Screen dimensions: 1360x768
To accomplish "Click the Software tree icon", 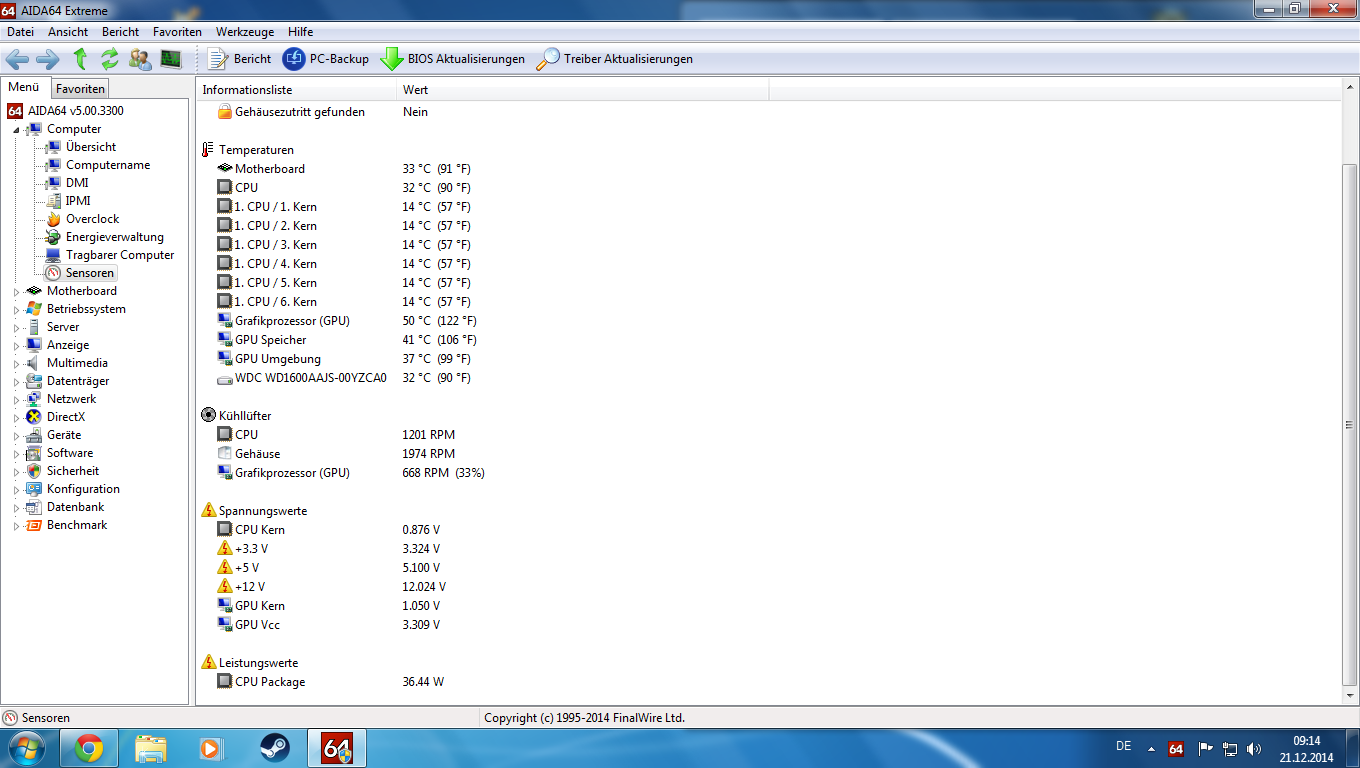I will point(34,453).
